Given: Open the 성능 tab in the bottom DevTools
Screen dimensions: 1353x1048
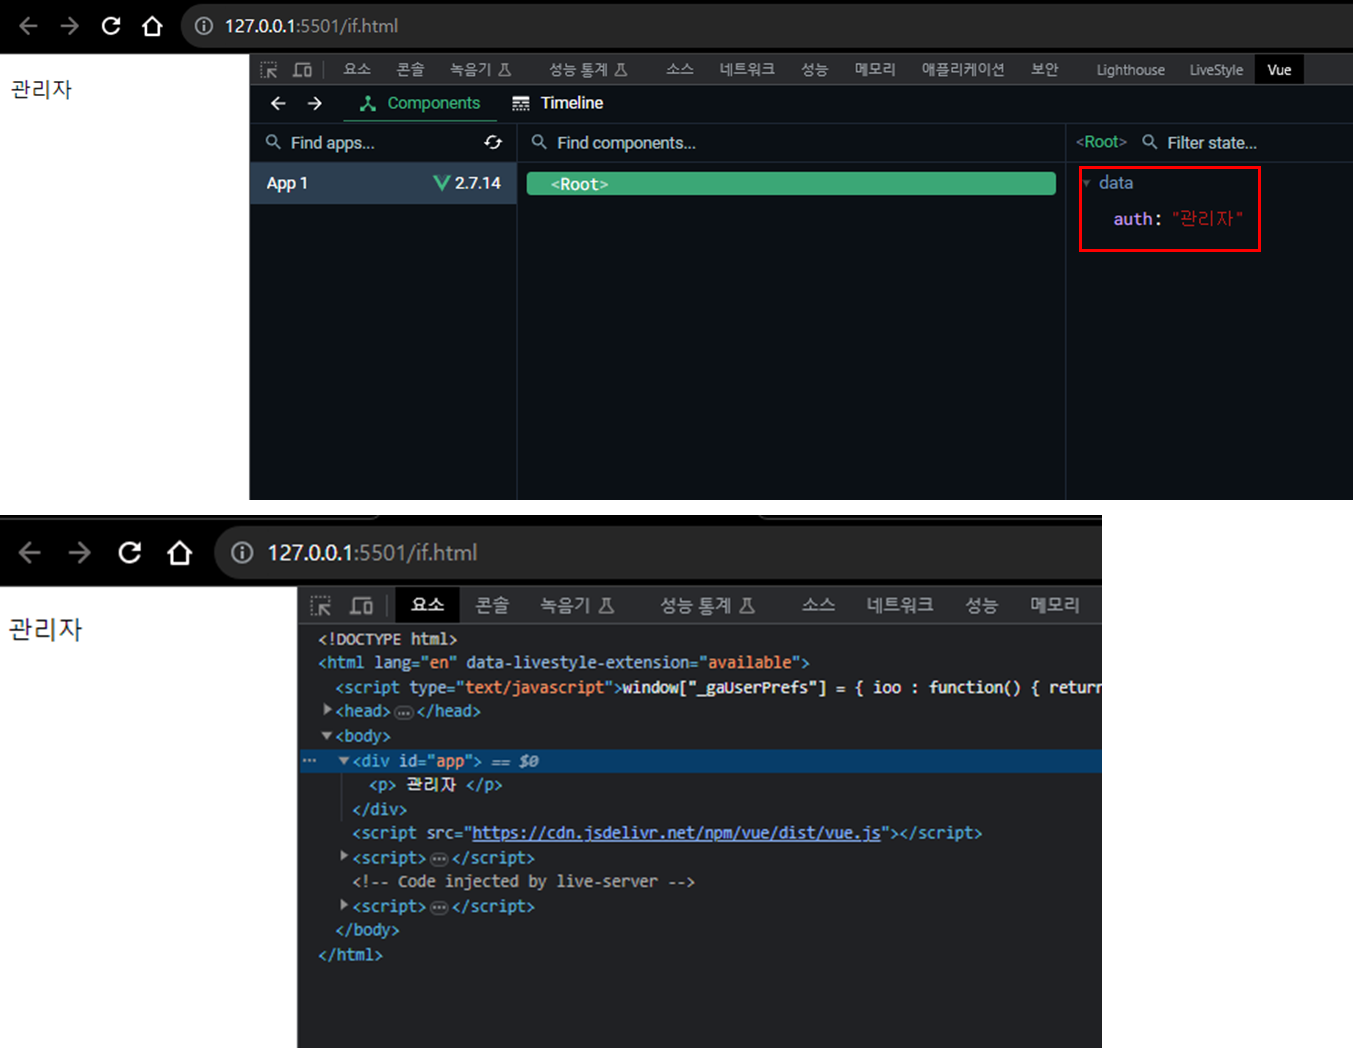Looking at the screenshot, I should pyautogui.click(x=981, y=605).
